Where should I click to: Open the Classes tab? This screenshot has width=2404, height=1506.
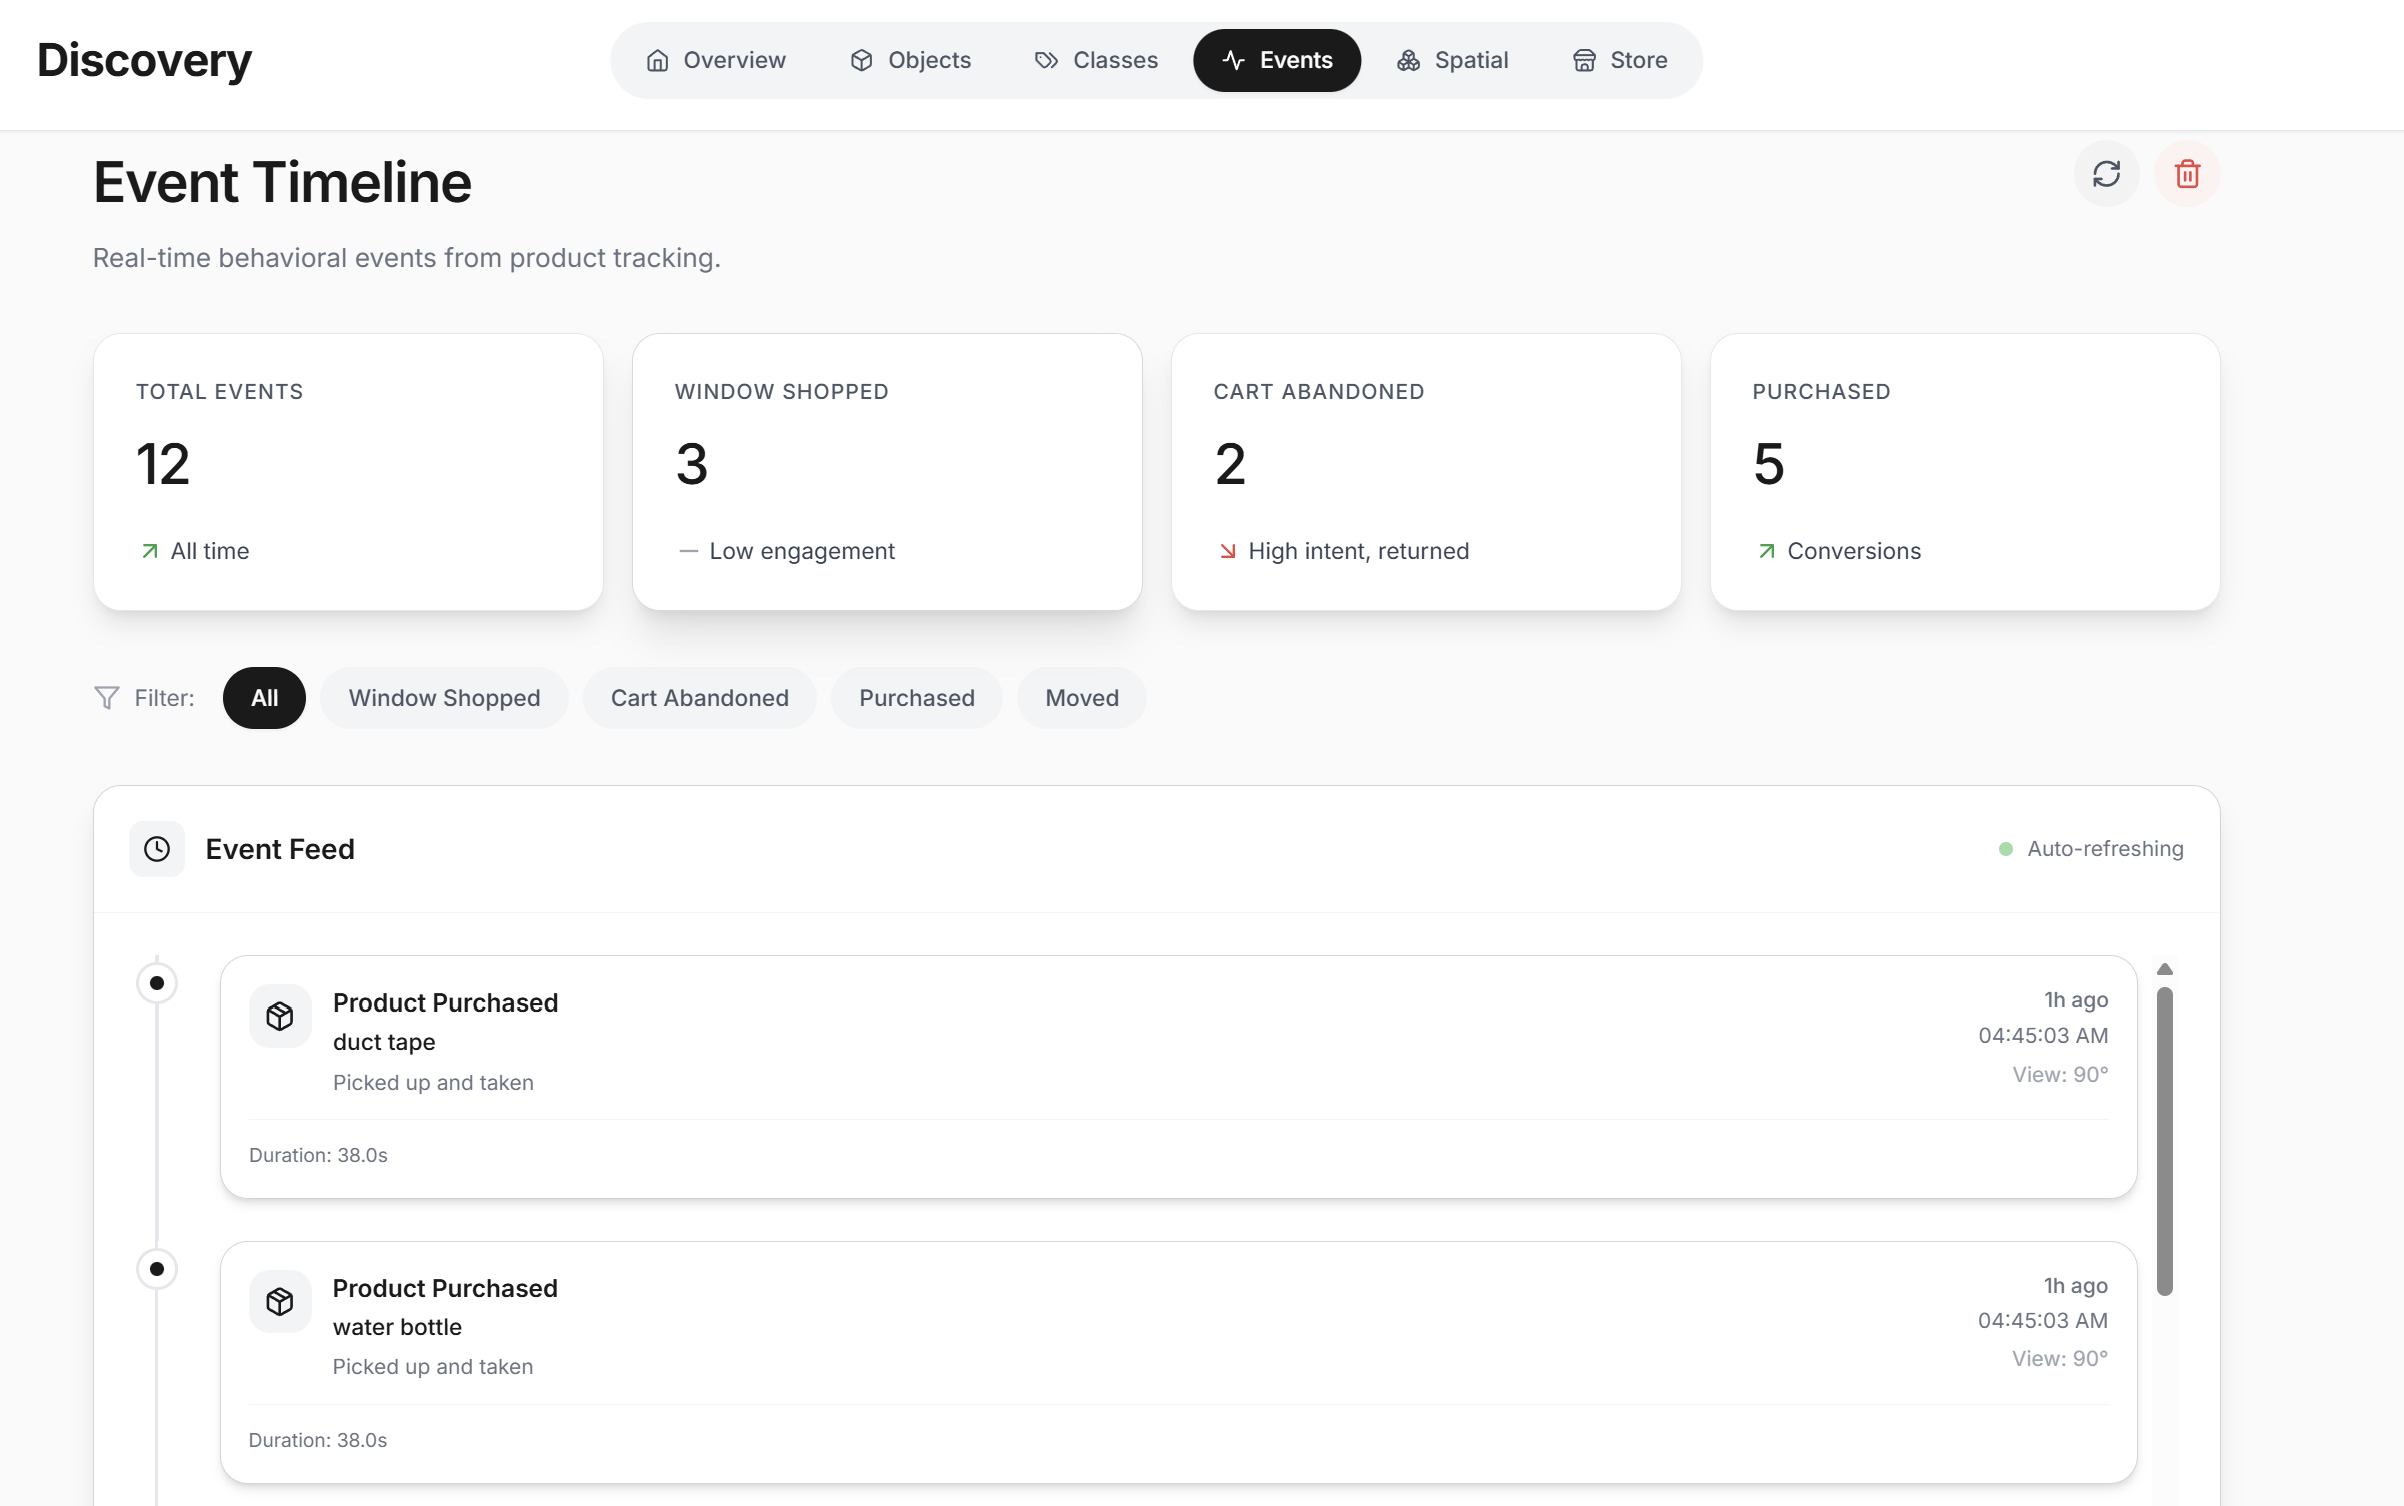(x=1096, y=60)
